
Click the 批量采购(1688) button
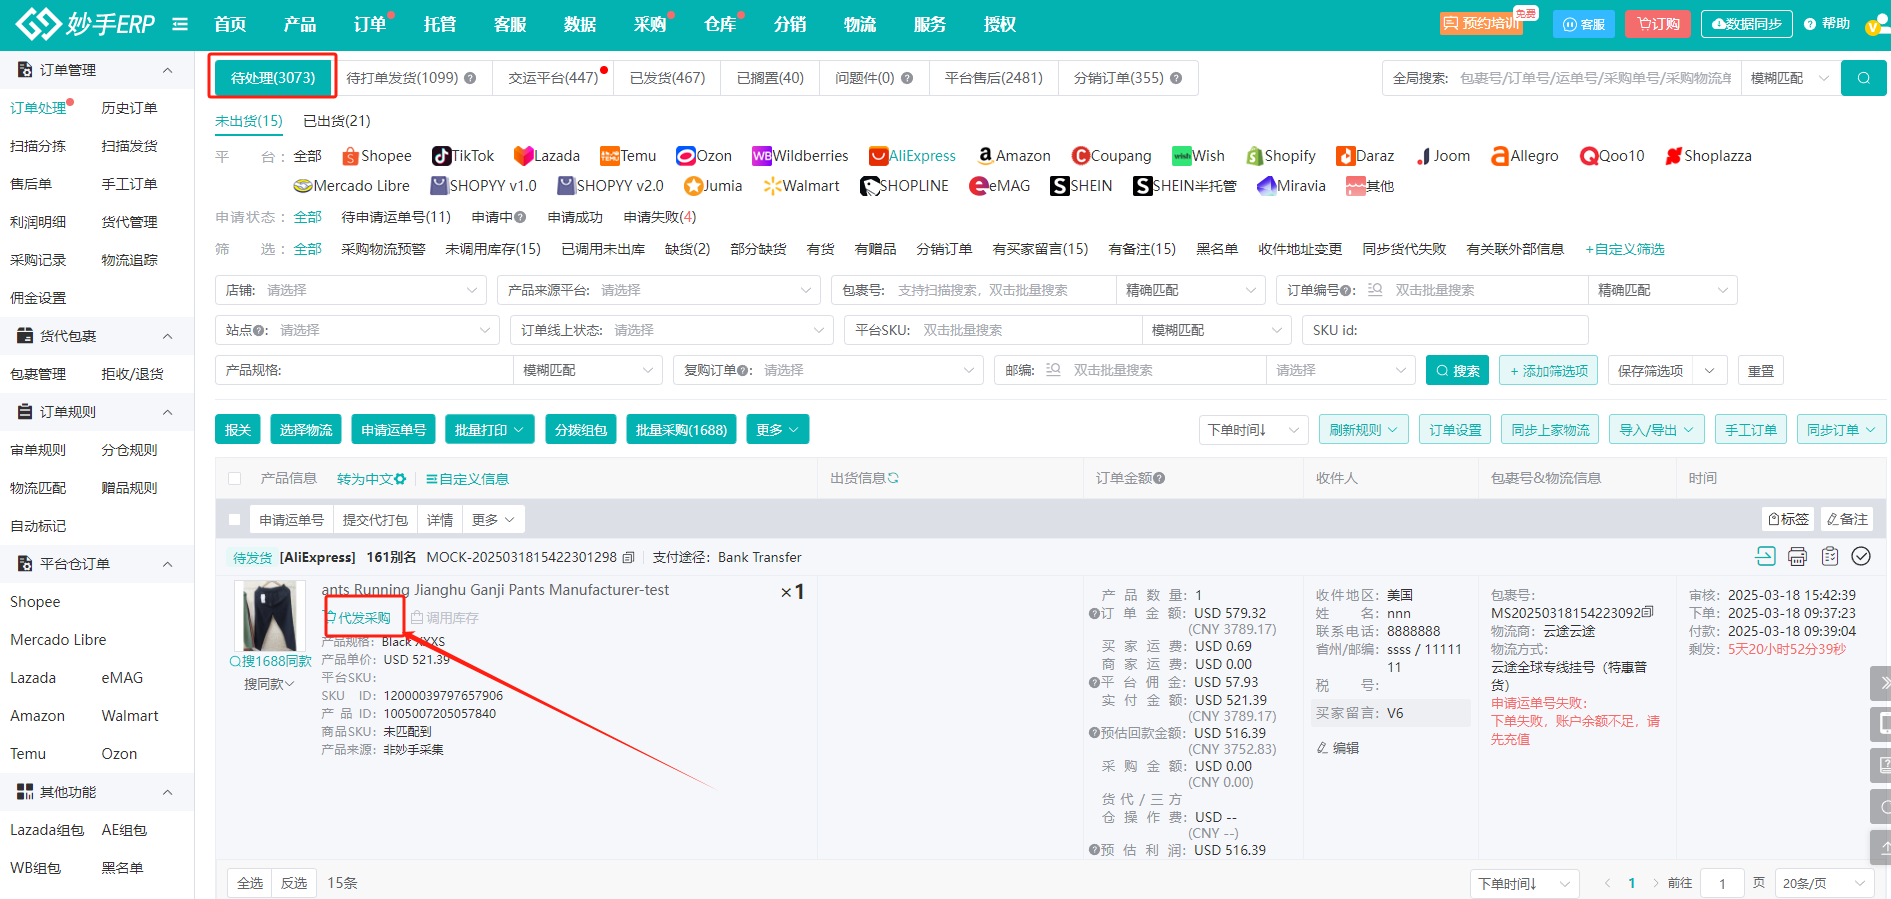[x=681, y=430]
